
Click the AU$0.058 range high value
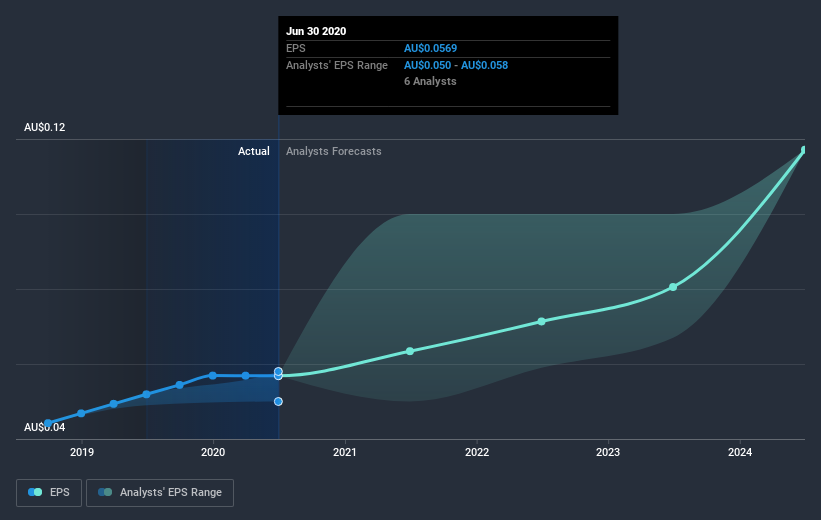484,65
